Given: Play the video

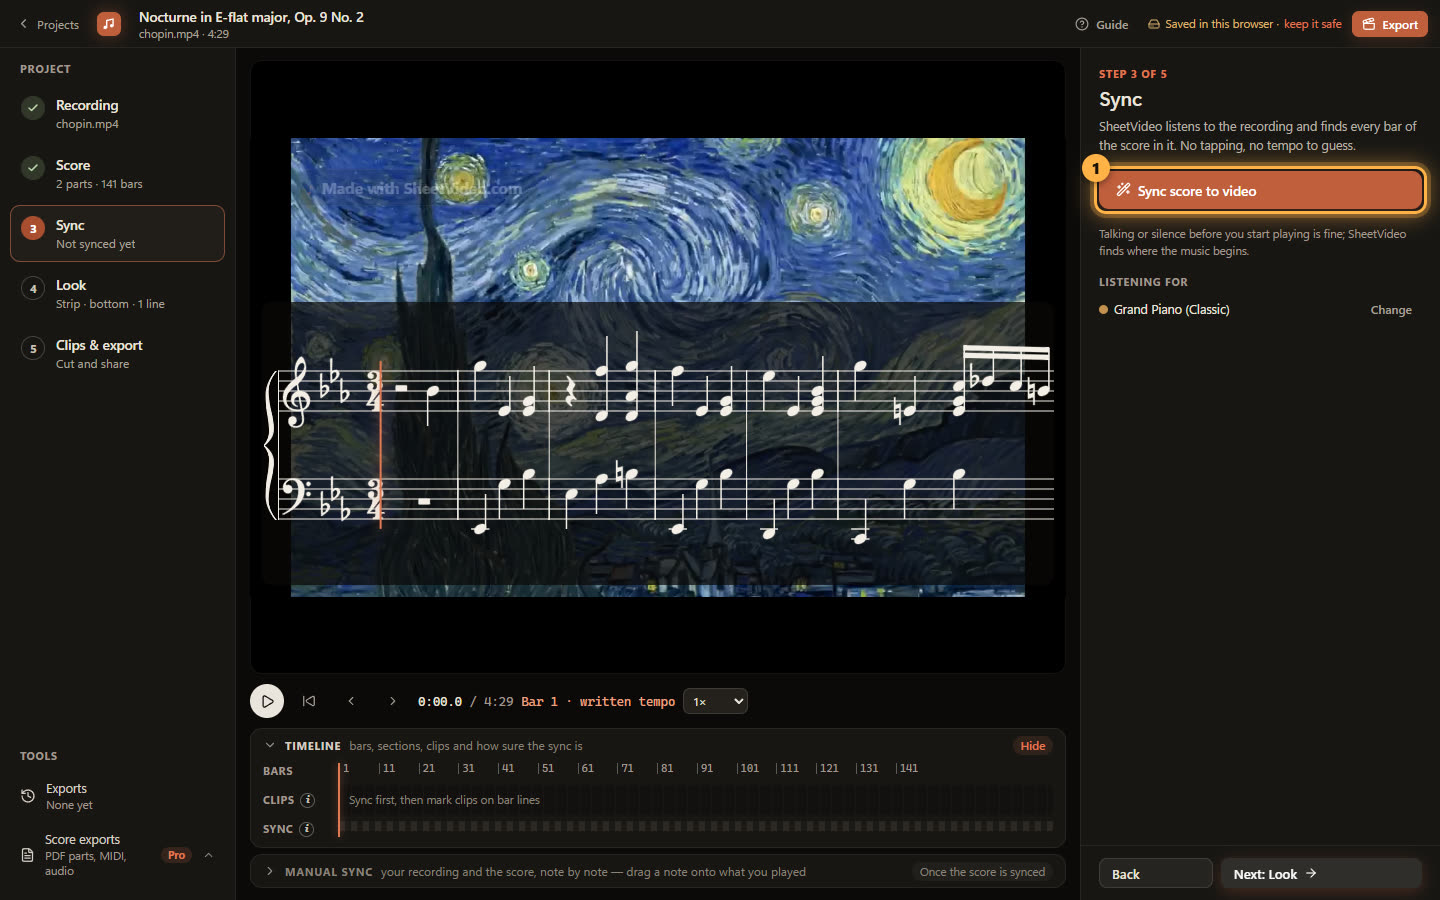Looking at the screenshot, I should click(267, 701).
